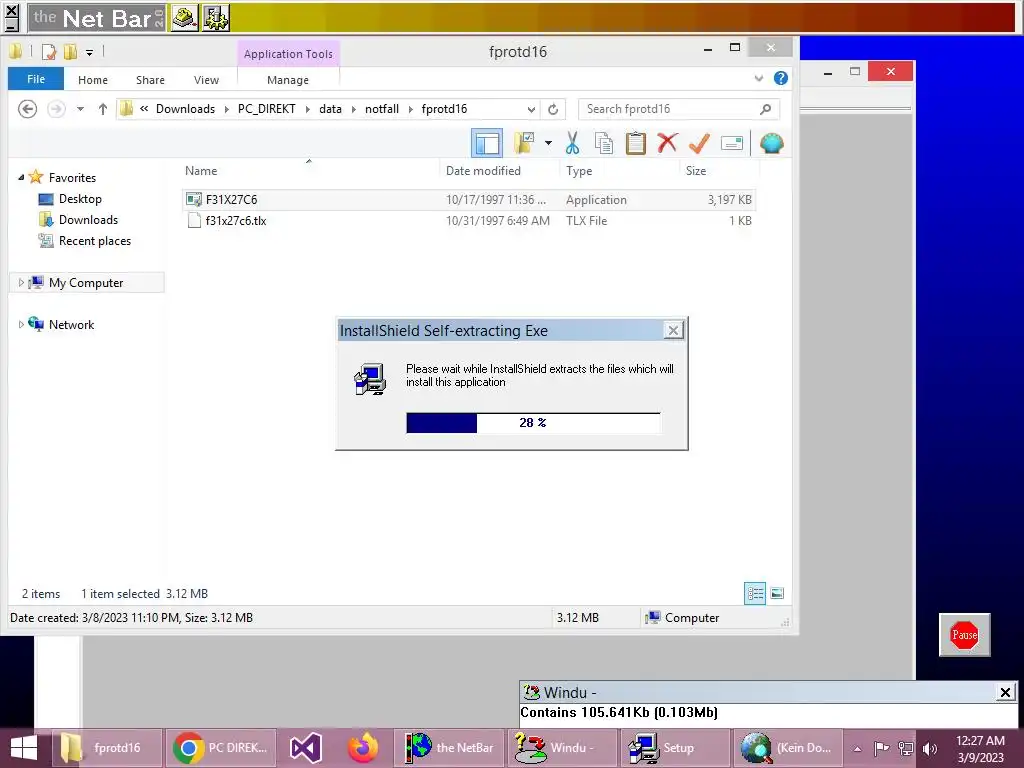Click the folder options toolbar icon

click(x=524, y=143)
